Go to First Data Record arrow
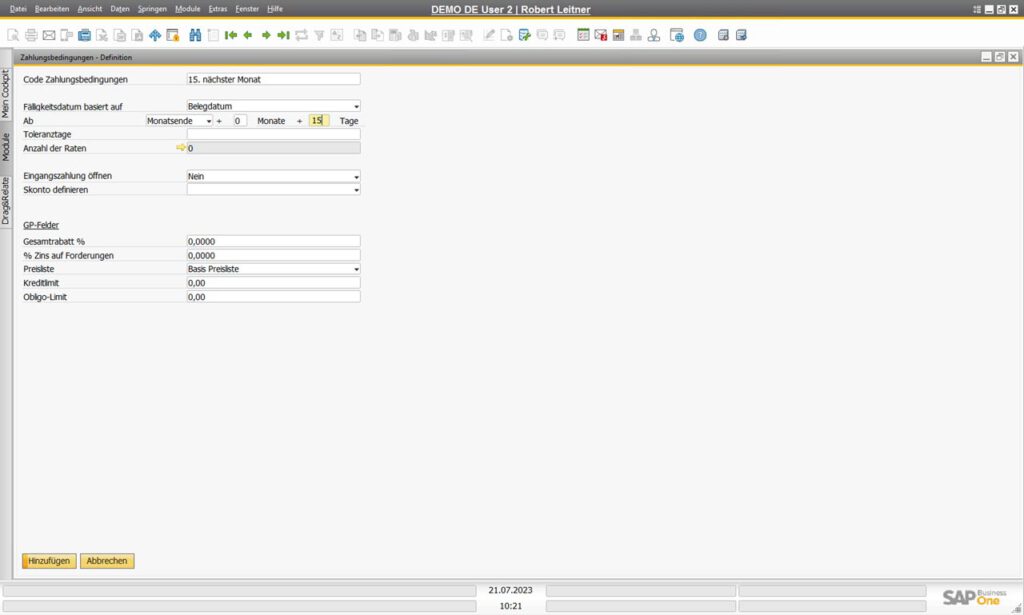1024x615 pixels. pyautogui.click(x=231, y=35)
